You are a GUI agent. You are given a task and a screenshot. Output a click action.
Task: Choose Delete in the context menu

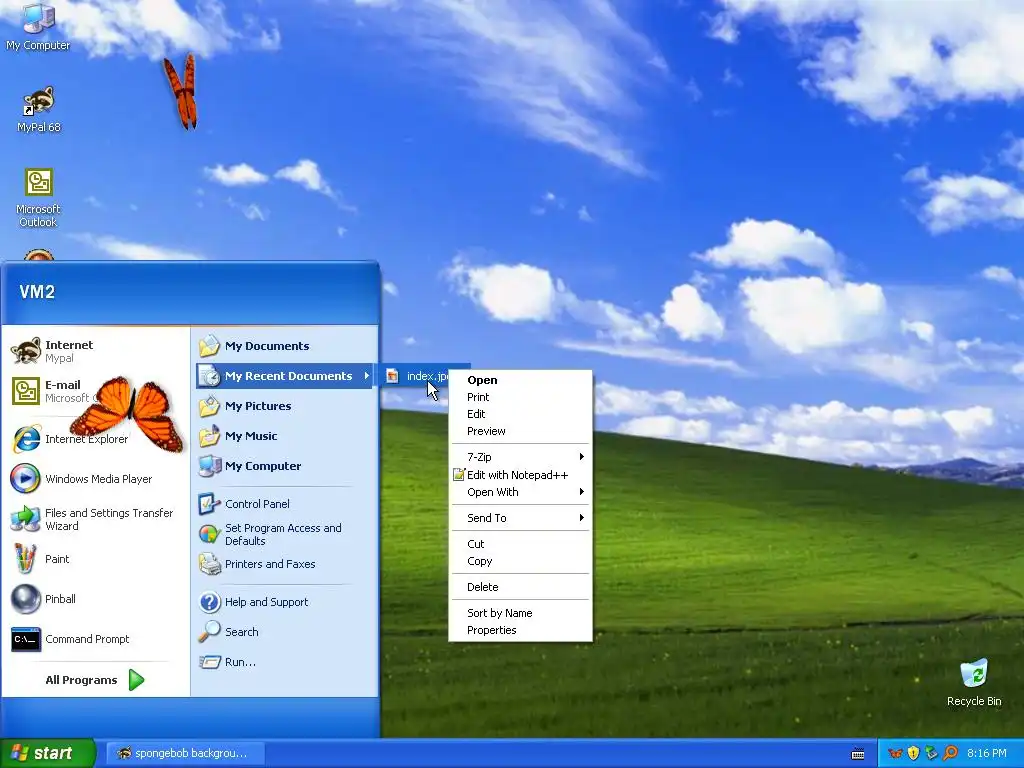(520, 587)
